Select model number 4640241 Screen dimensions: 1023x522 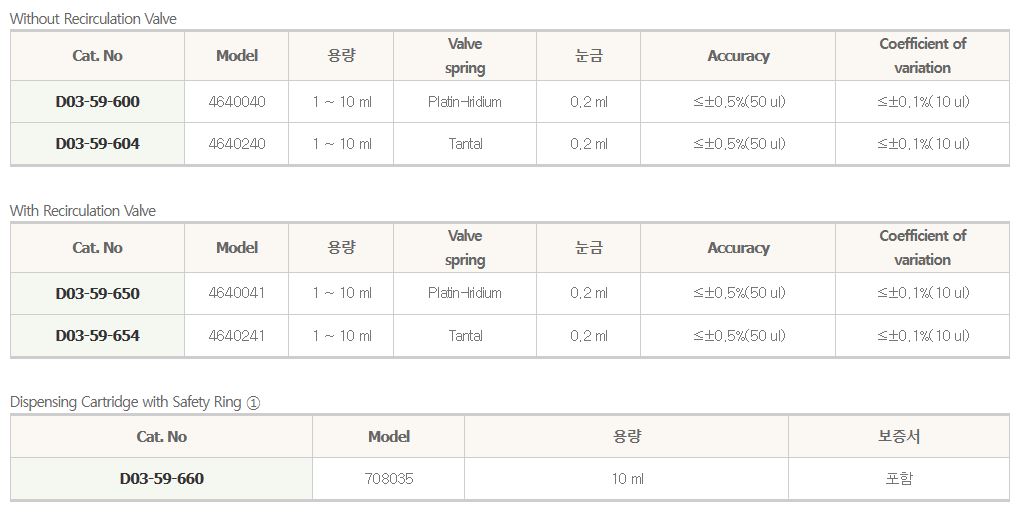(237, 336)
